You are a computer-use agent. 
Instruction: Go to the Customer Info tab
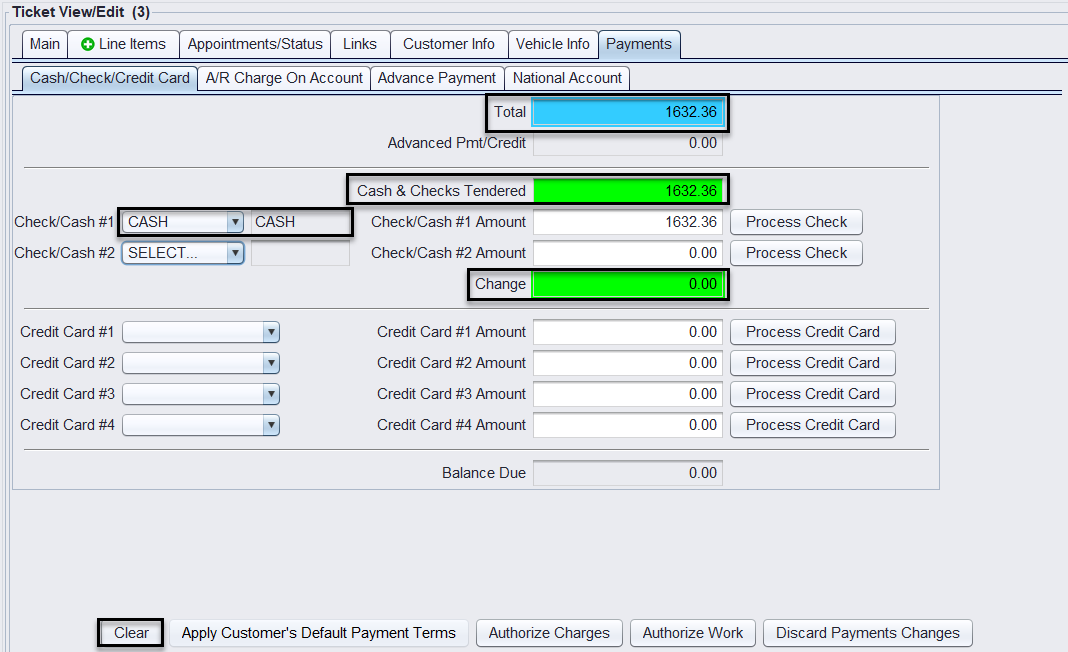coord(448,44)
